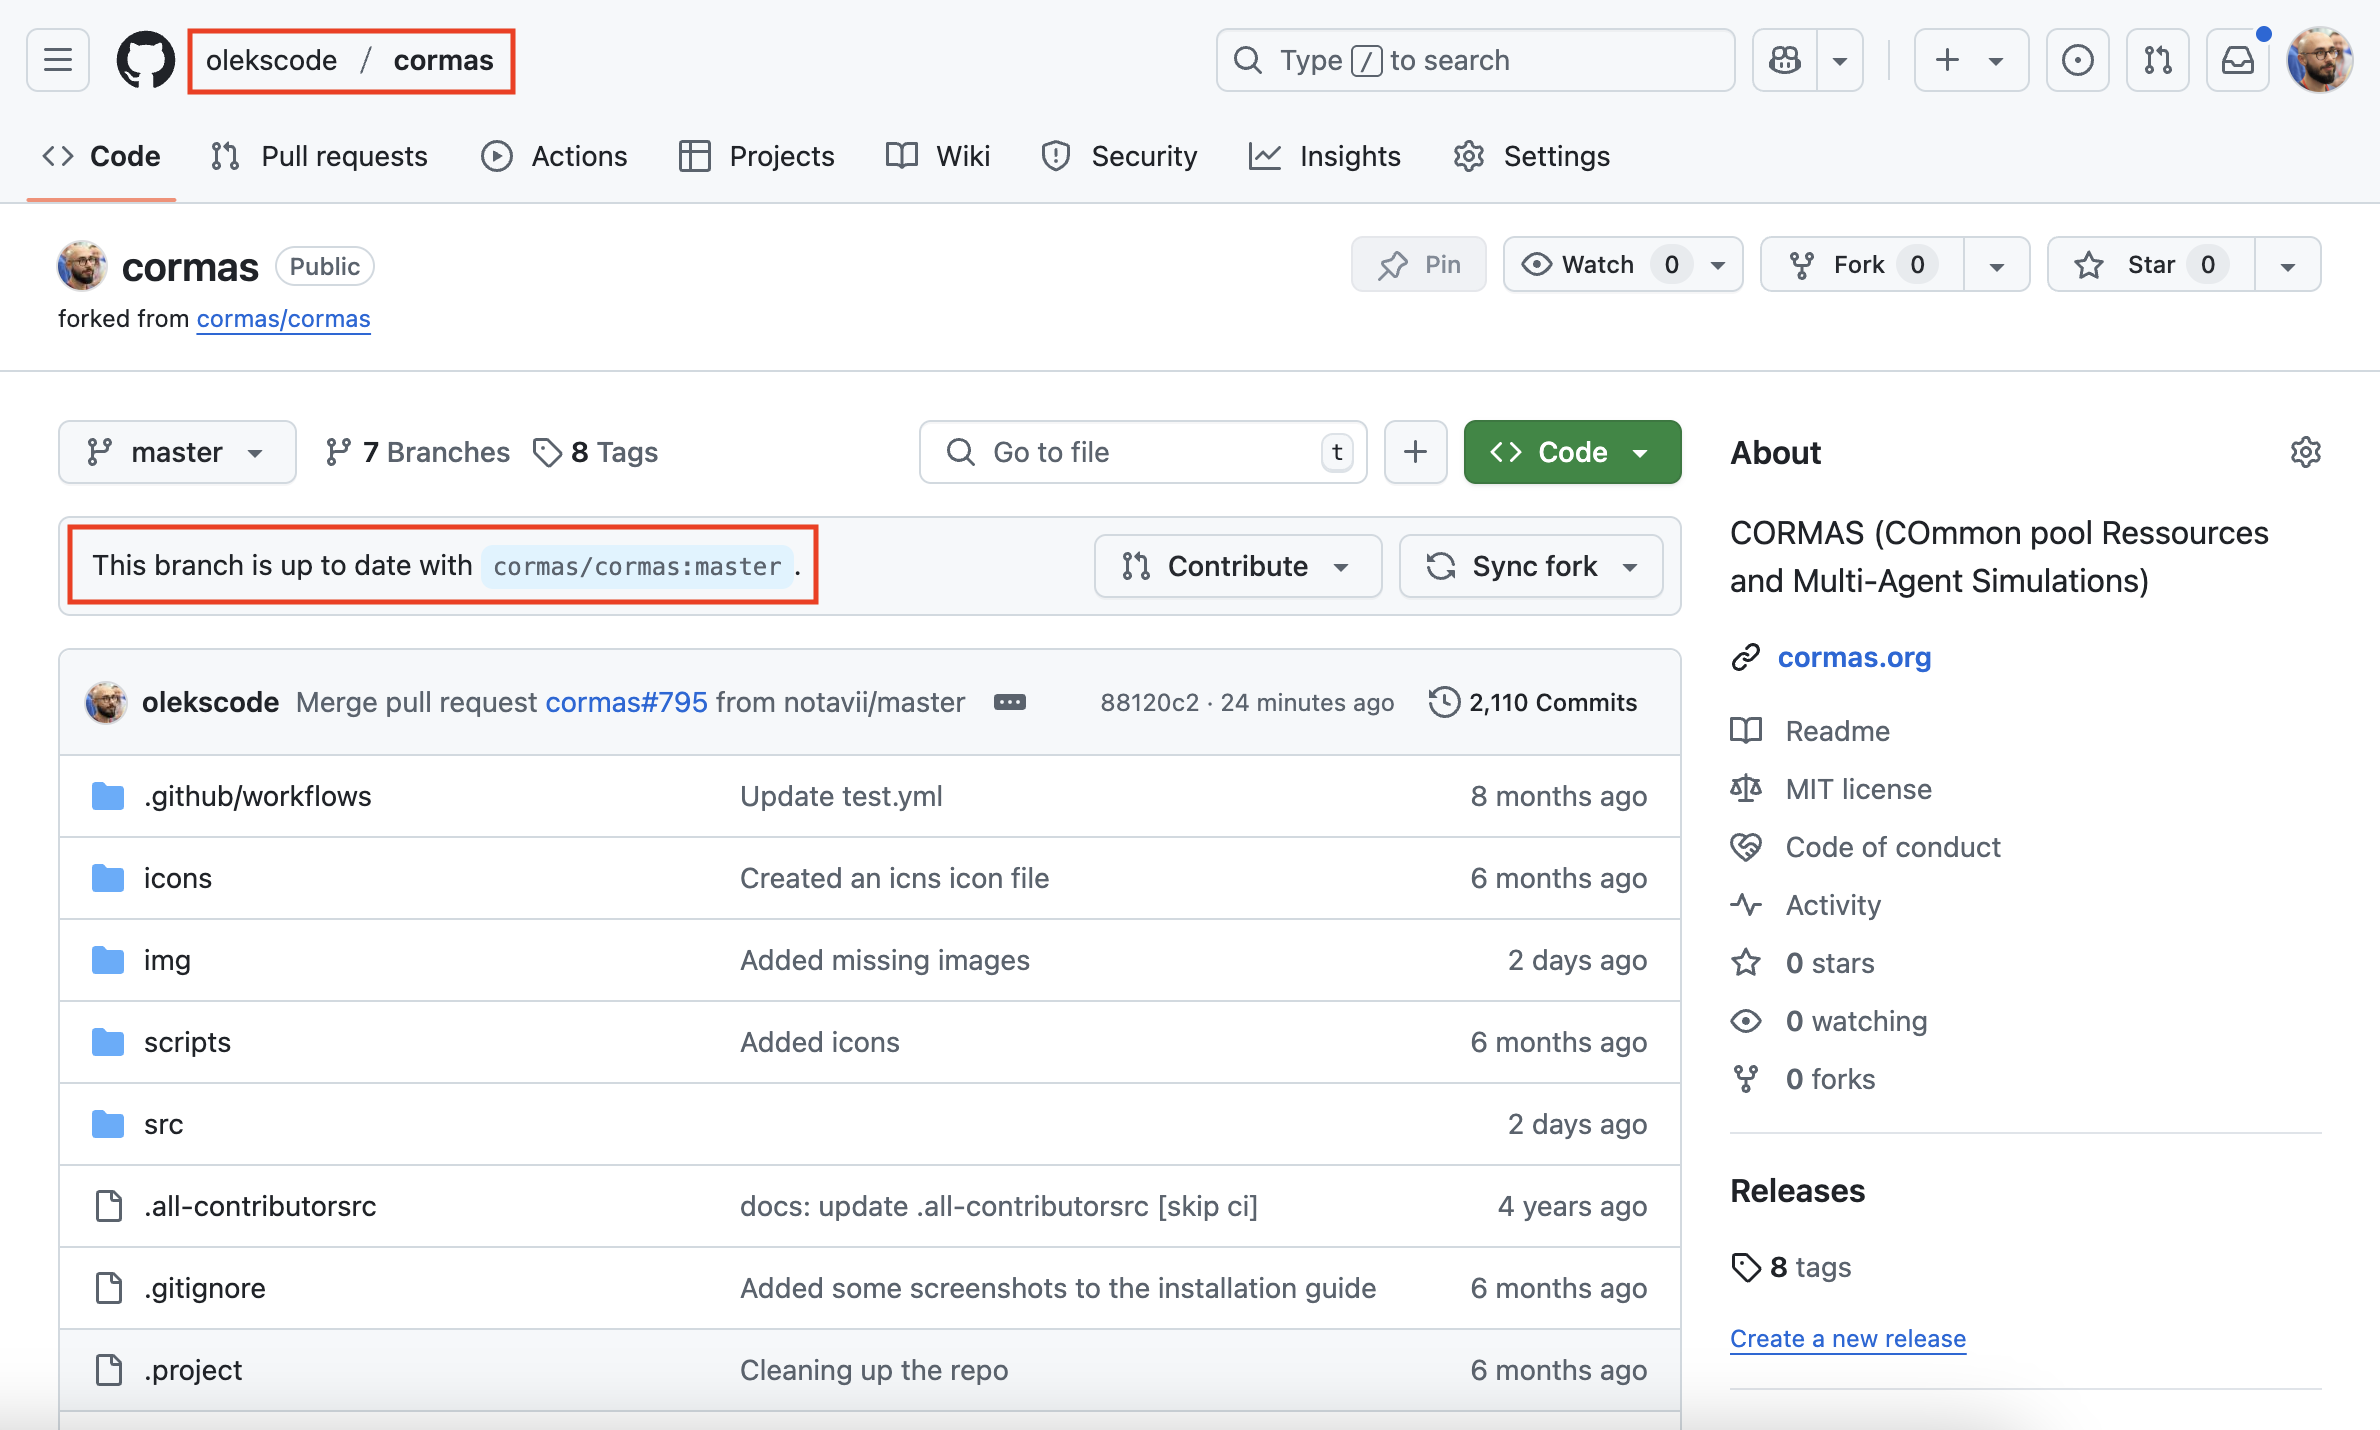2380x1430 pixels.
Task: Open the master branch dropdown
Action: (x=177, y=452)
